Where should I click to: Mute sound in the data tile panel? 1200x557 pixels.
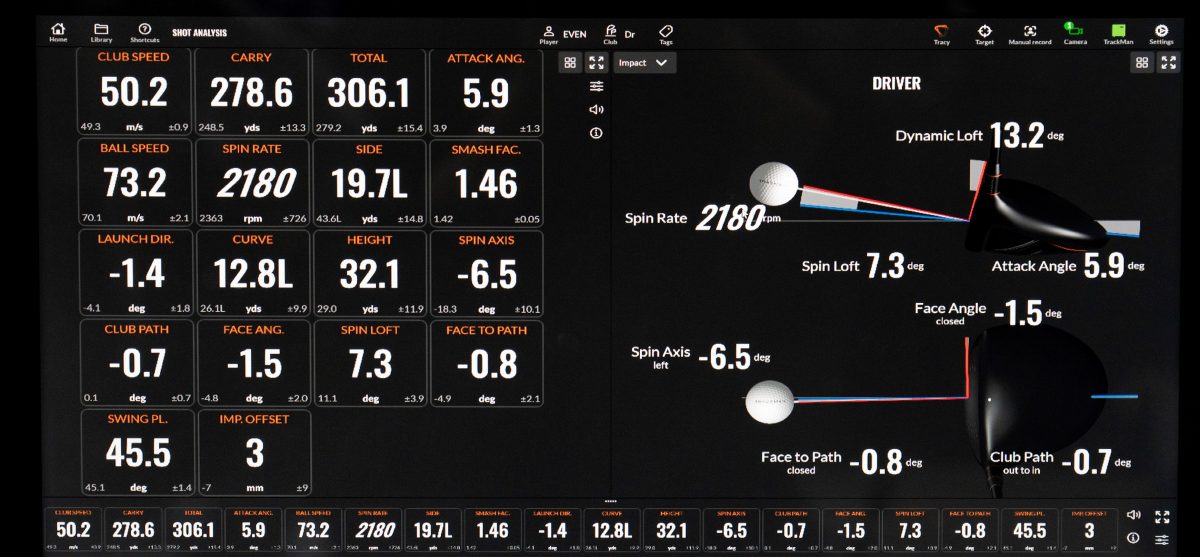[596, 109]
